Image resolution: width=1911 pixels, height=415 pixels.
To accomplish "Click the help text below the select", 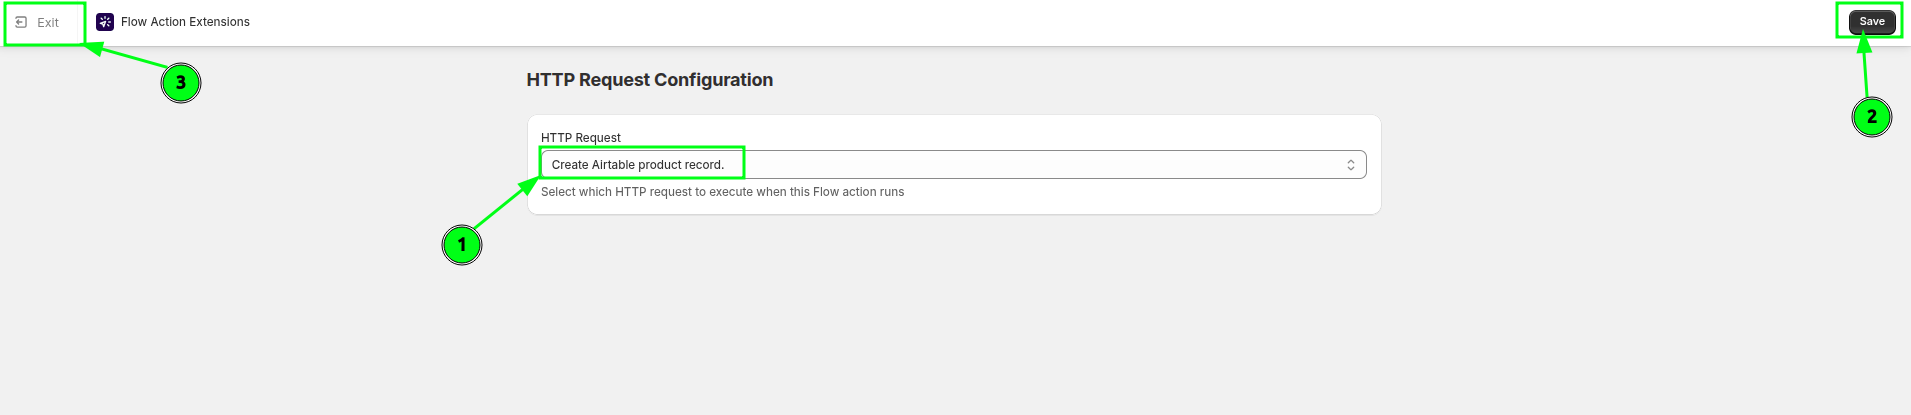I will pos(722,192).
